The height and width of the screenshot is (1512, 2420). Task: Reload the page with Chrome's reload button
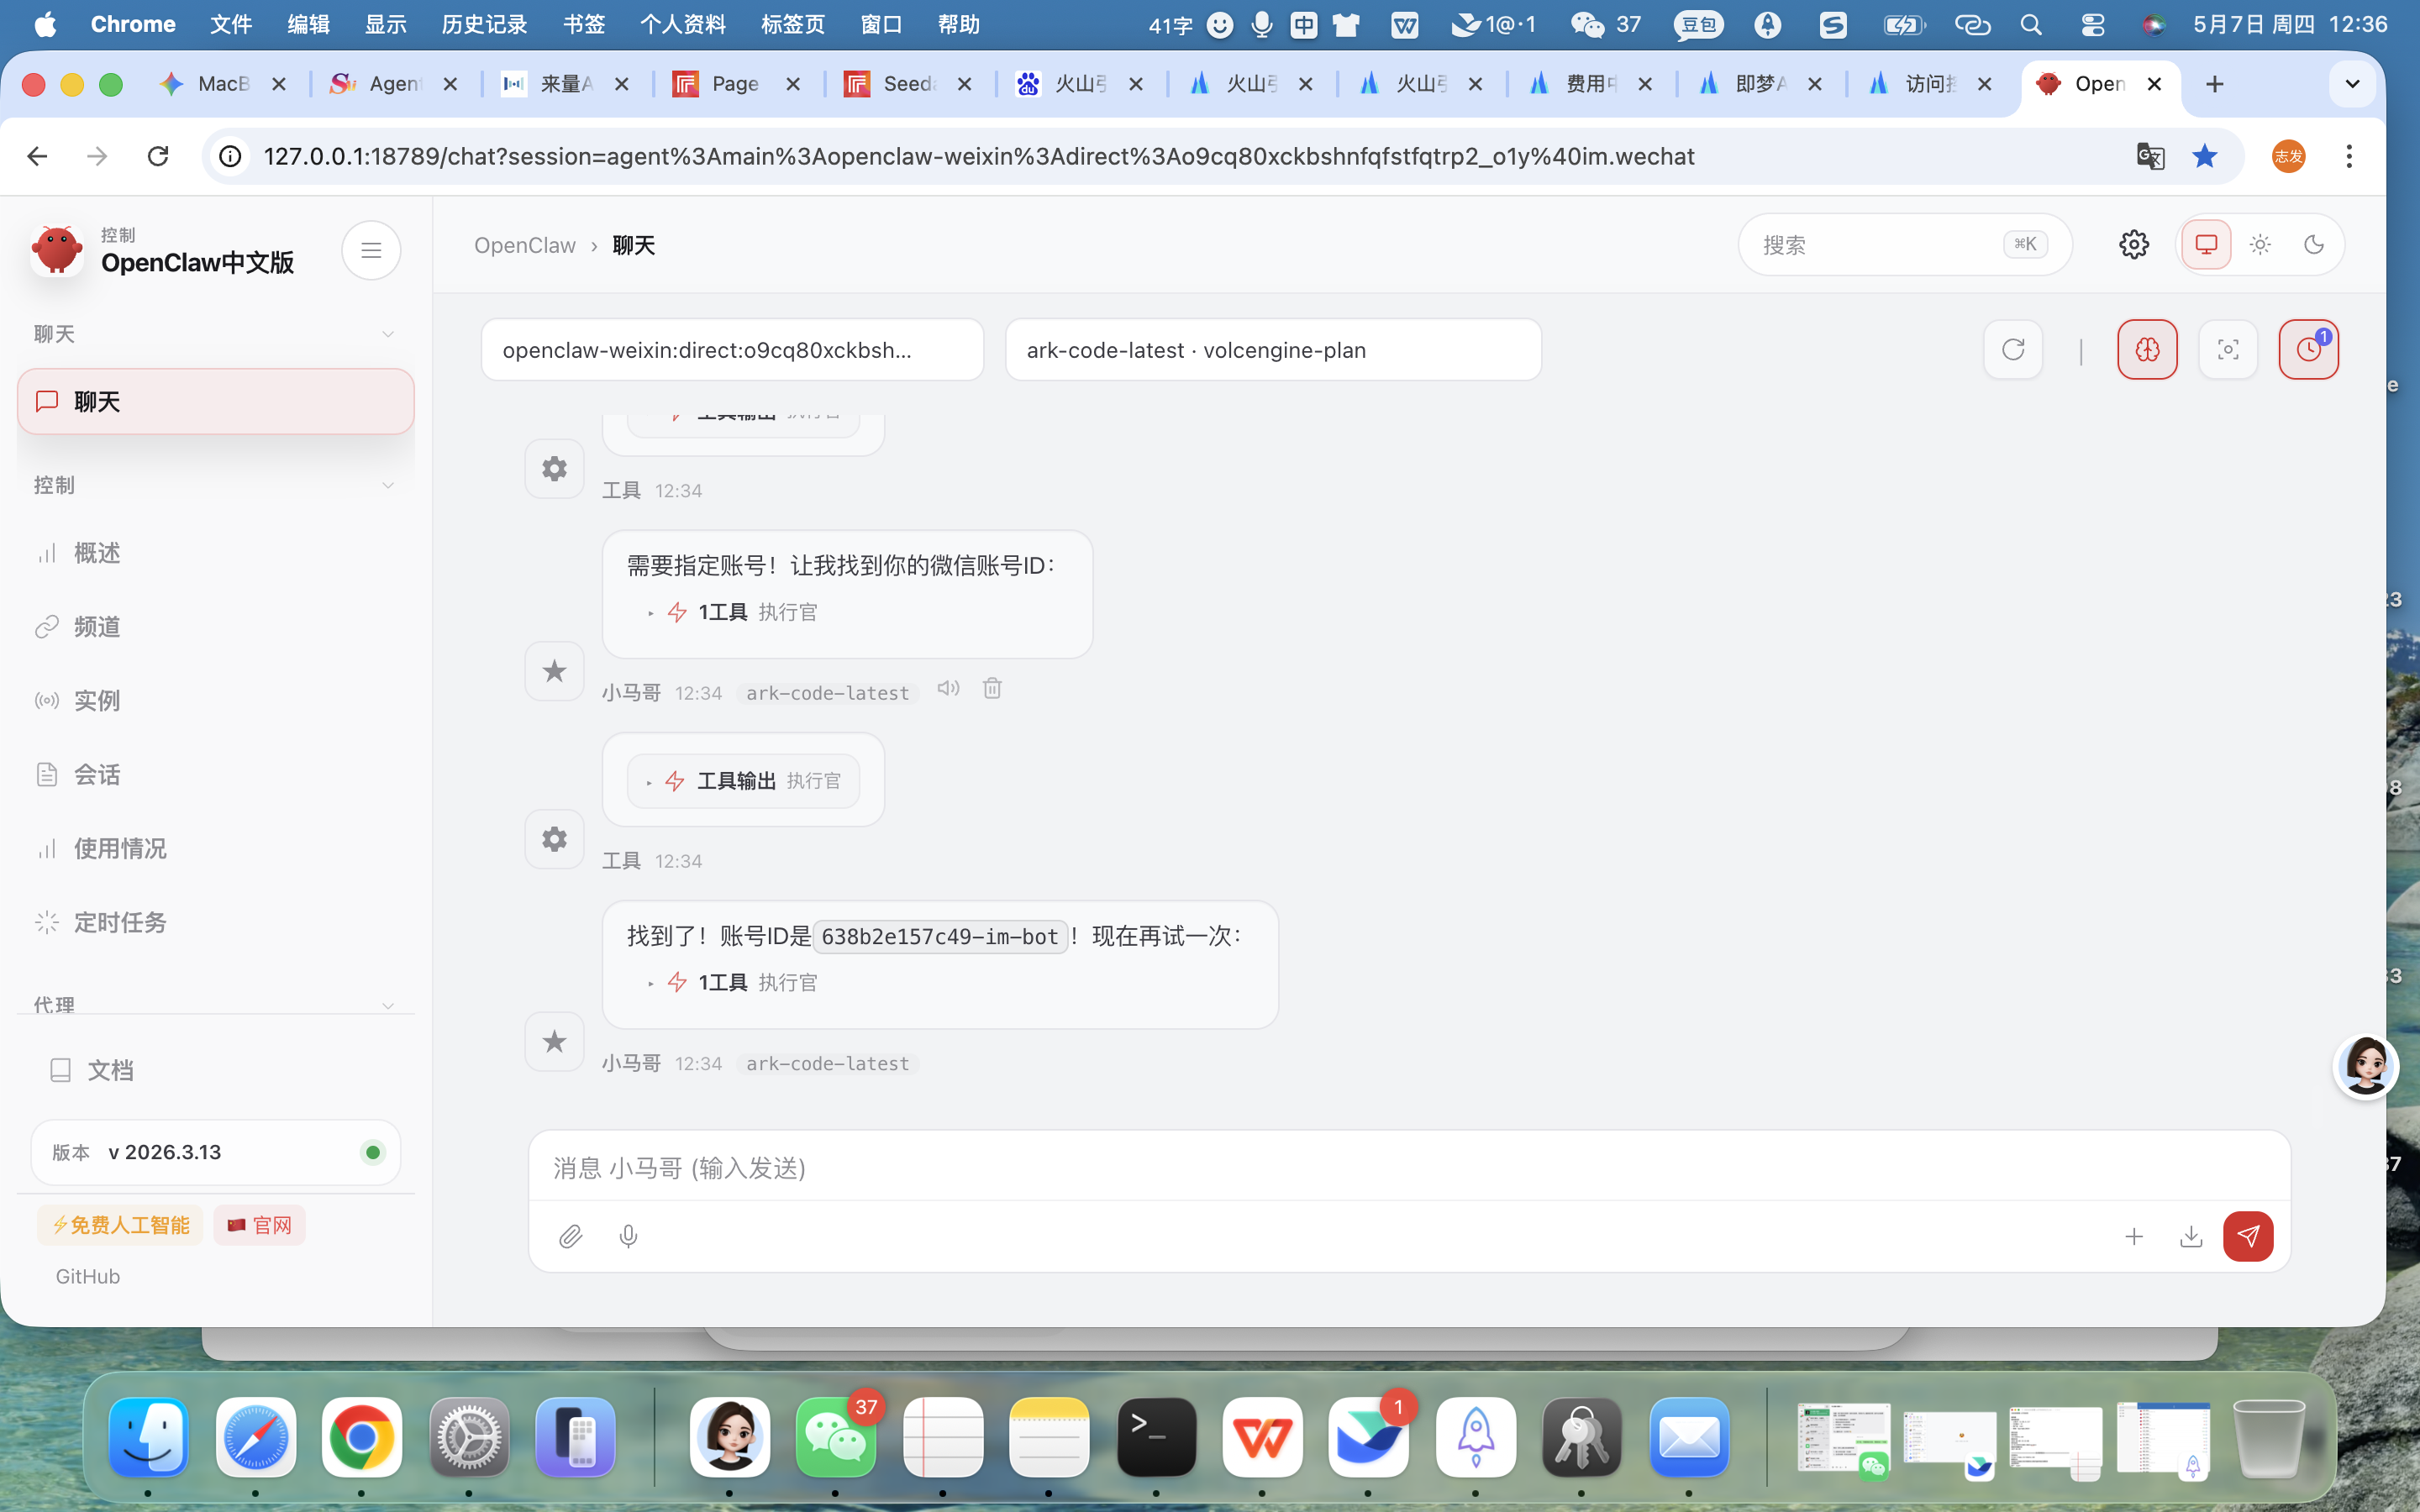point(158,156)
